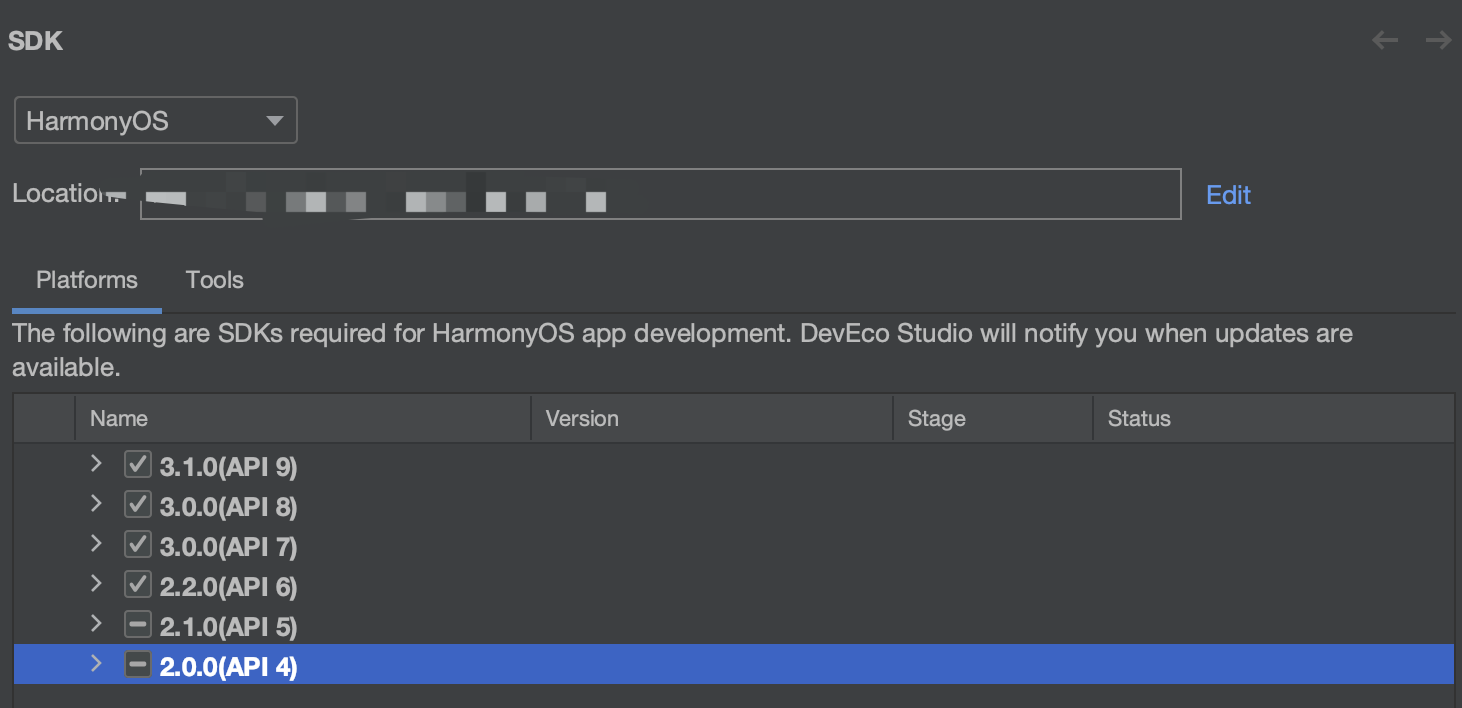Image resolution: width=1462 pixels, height=708 pixels.
Task: Click the Stage column header
Action: [x=993, y=418]
